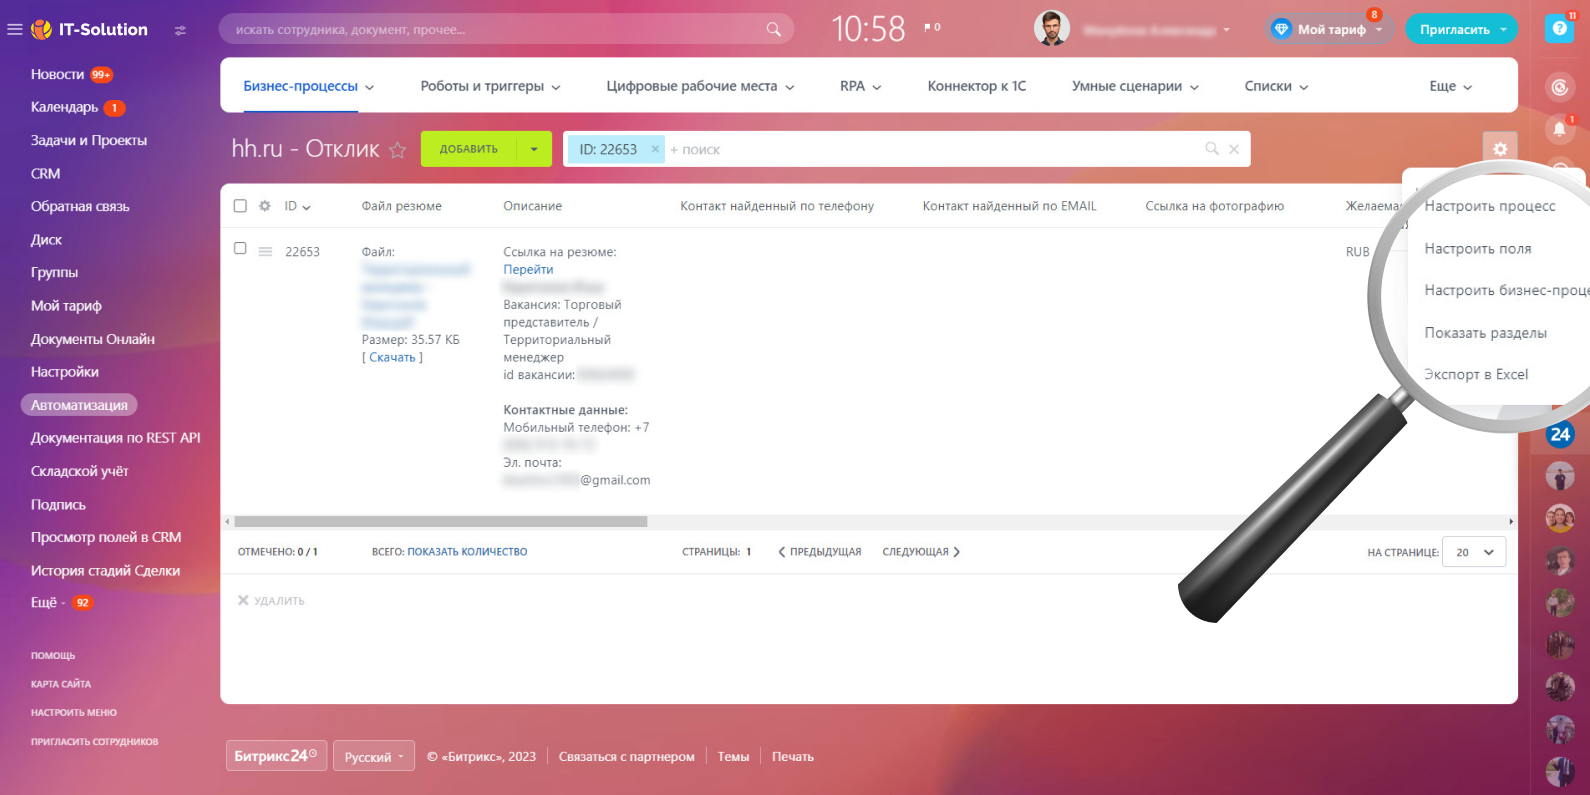1590x795 pixels.
Task: Click the filter search magnifier icon
Action: pyautogui.click(x=1212, y=149)
